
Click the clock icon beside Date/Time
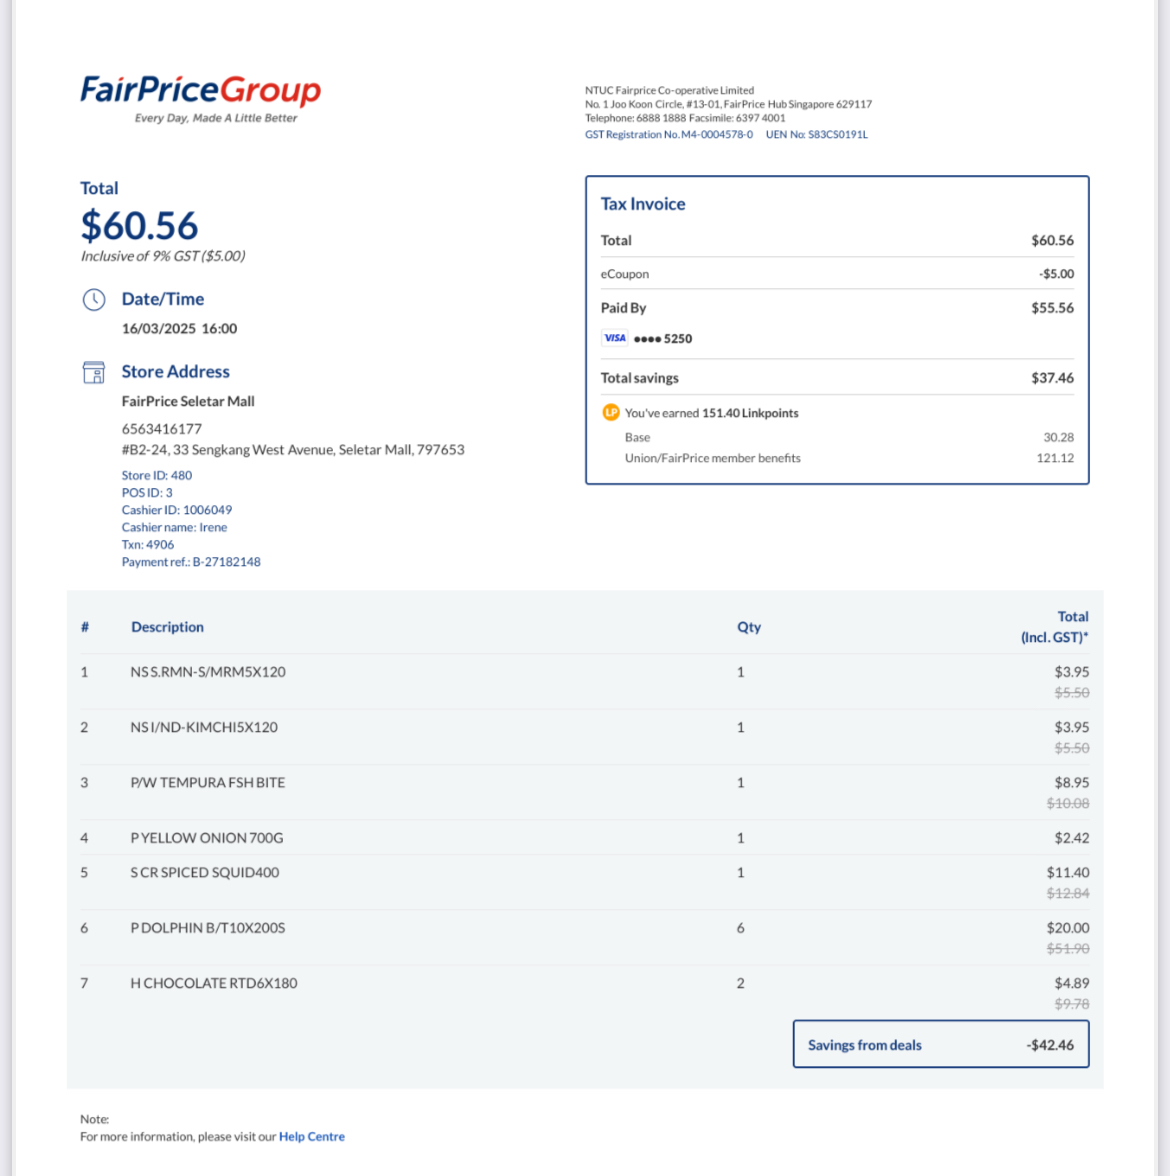click(x=94, y=299)
